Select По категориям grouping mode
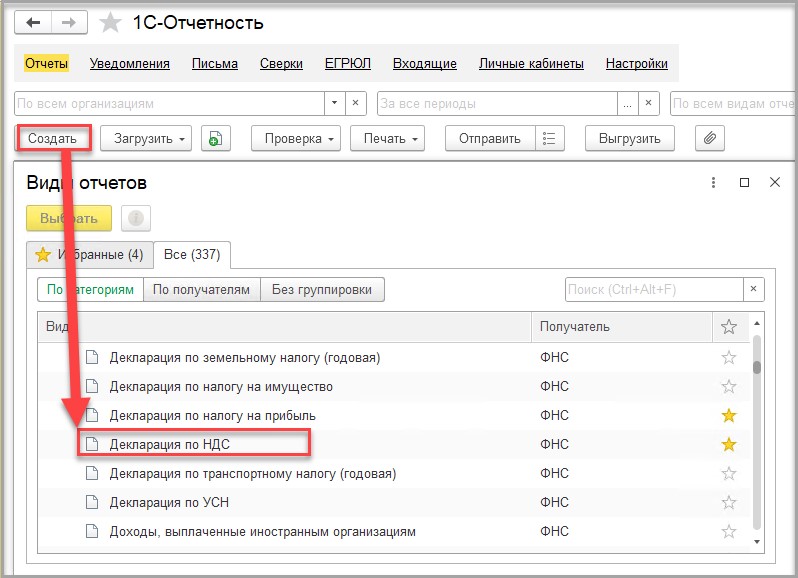798x578 pixels. pos(91,290)
